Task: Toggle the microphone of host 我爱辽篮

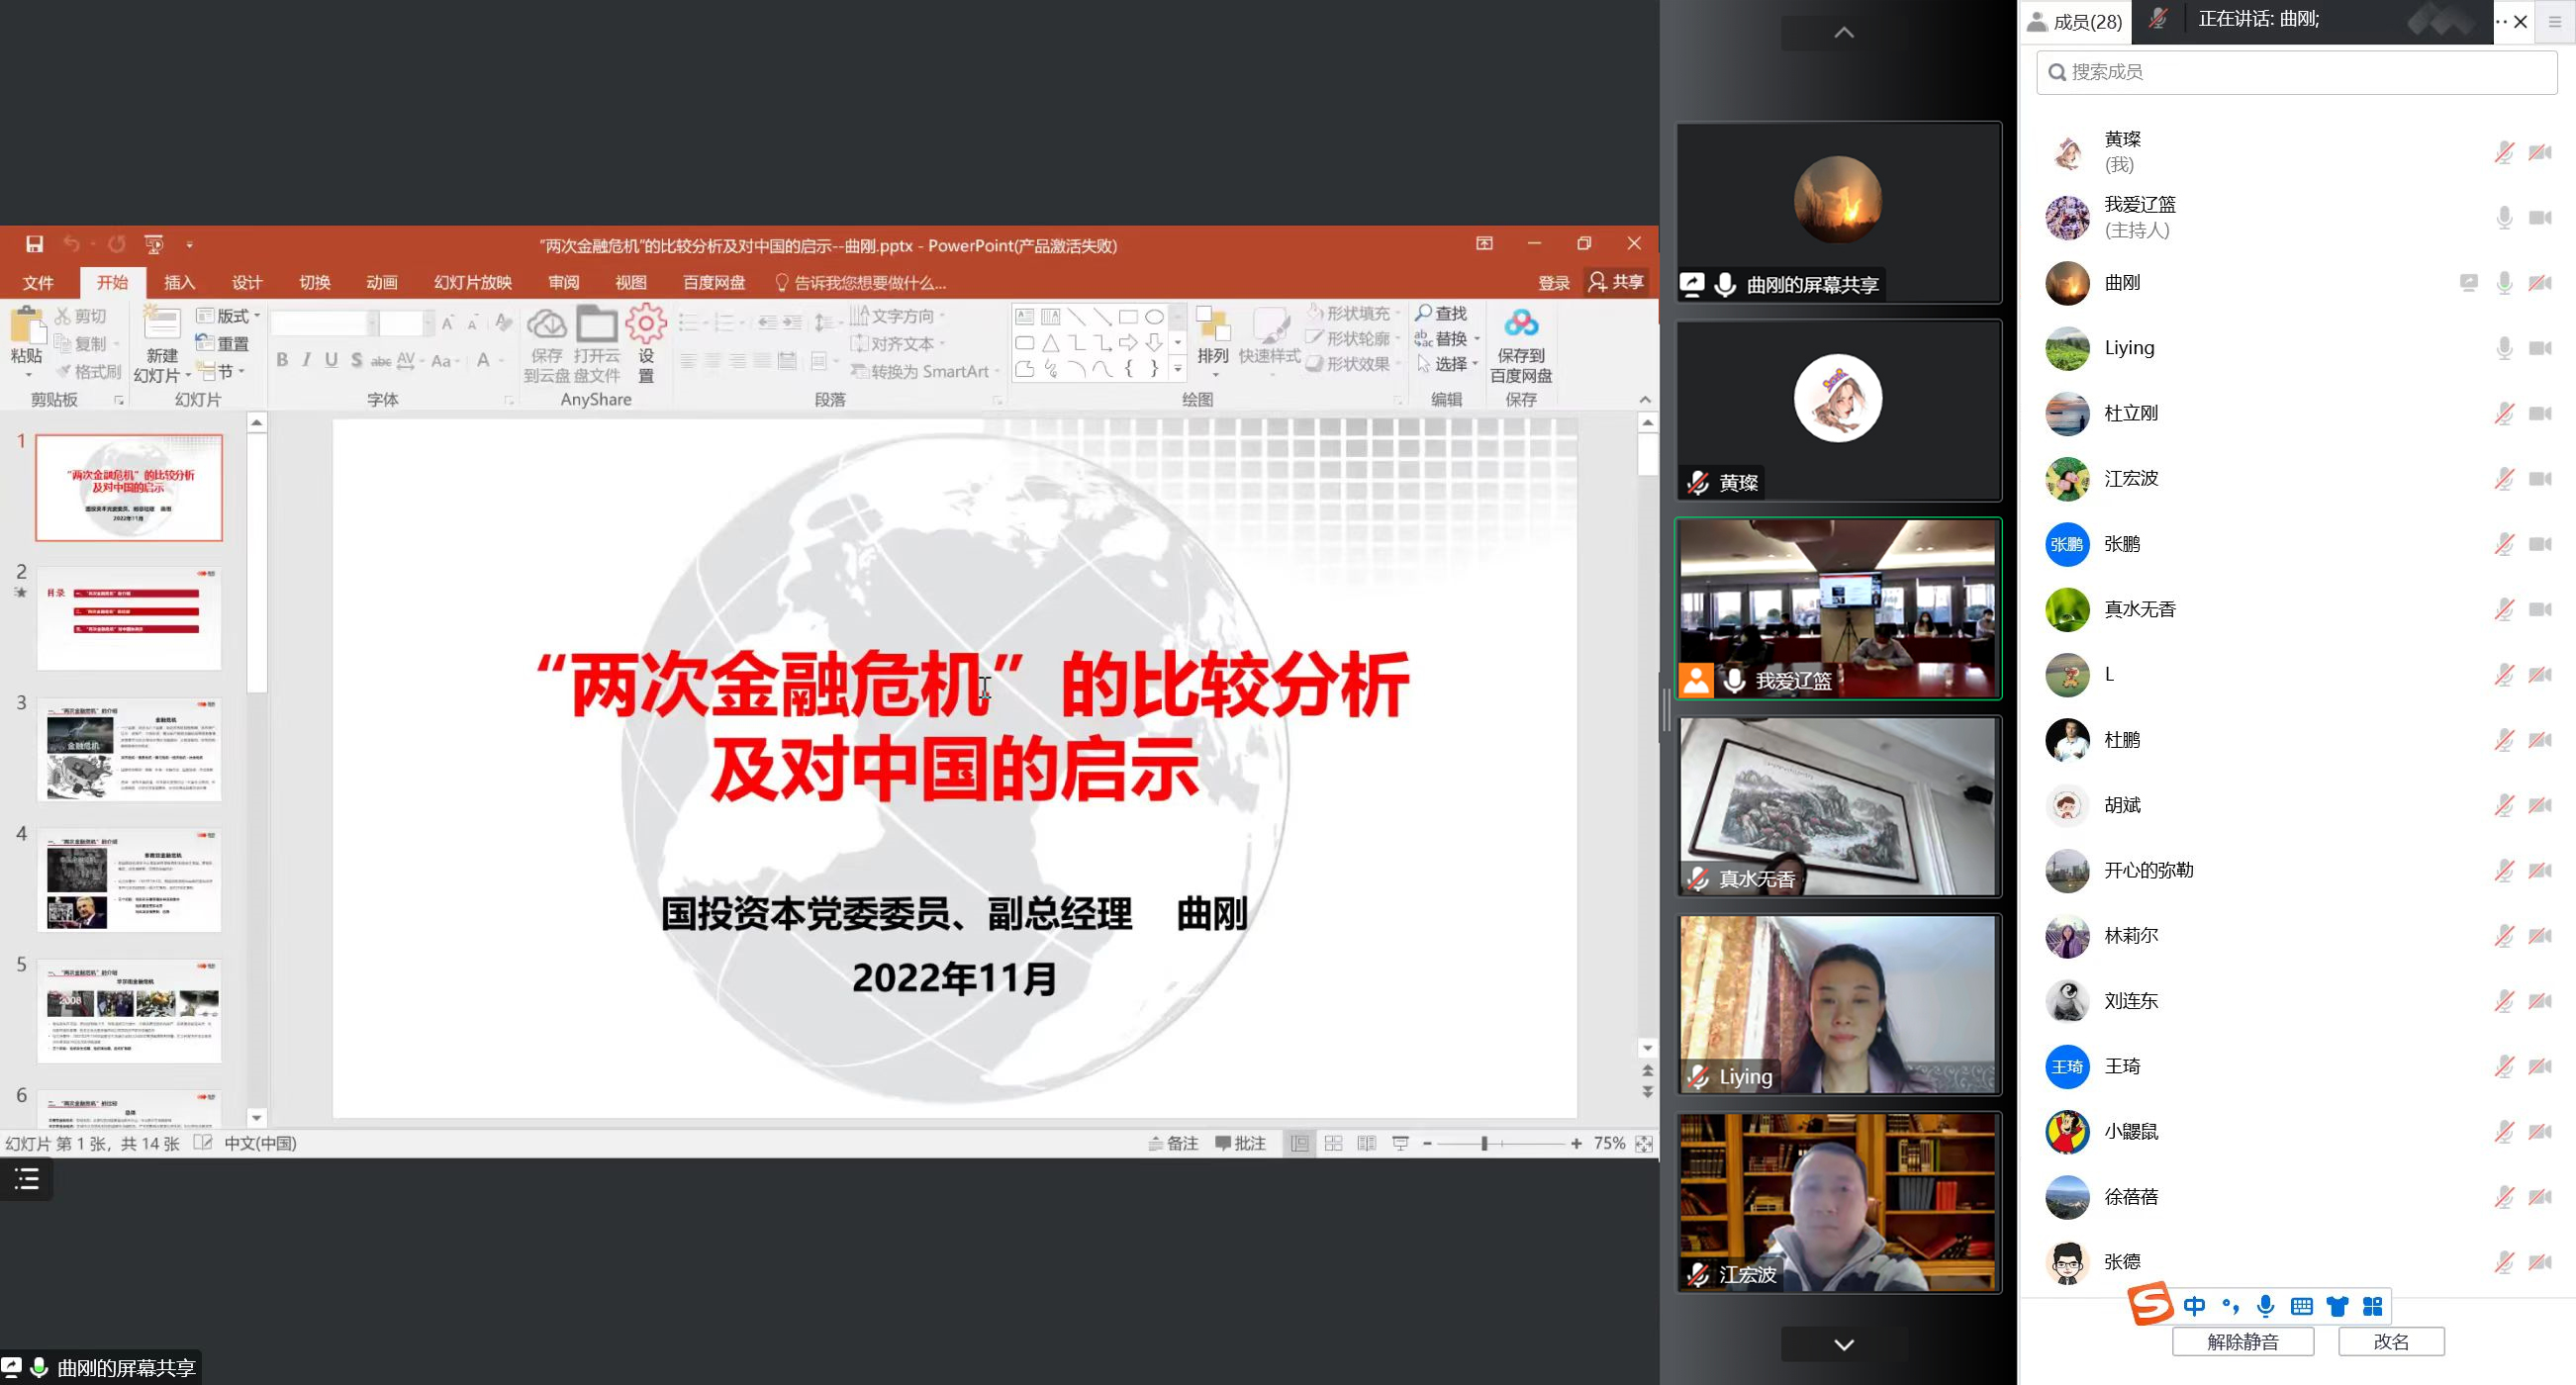Action: click(2503, 218)
